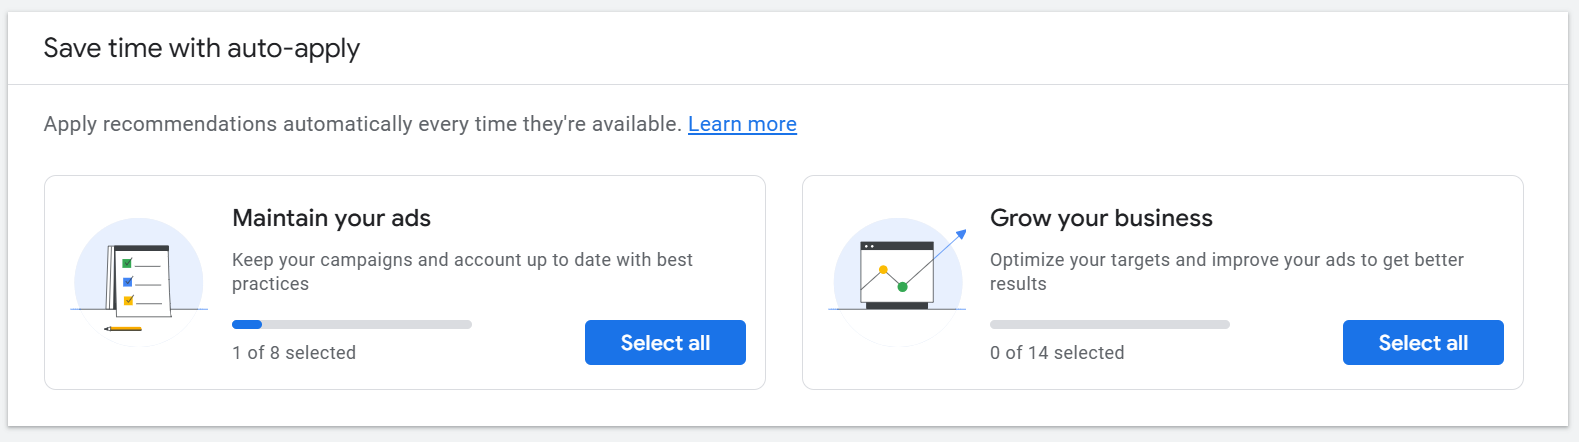Select all Maintain your ads recommendations
The image size is (1579, 442).
pyautogui.click(x=665, y=343)
